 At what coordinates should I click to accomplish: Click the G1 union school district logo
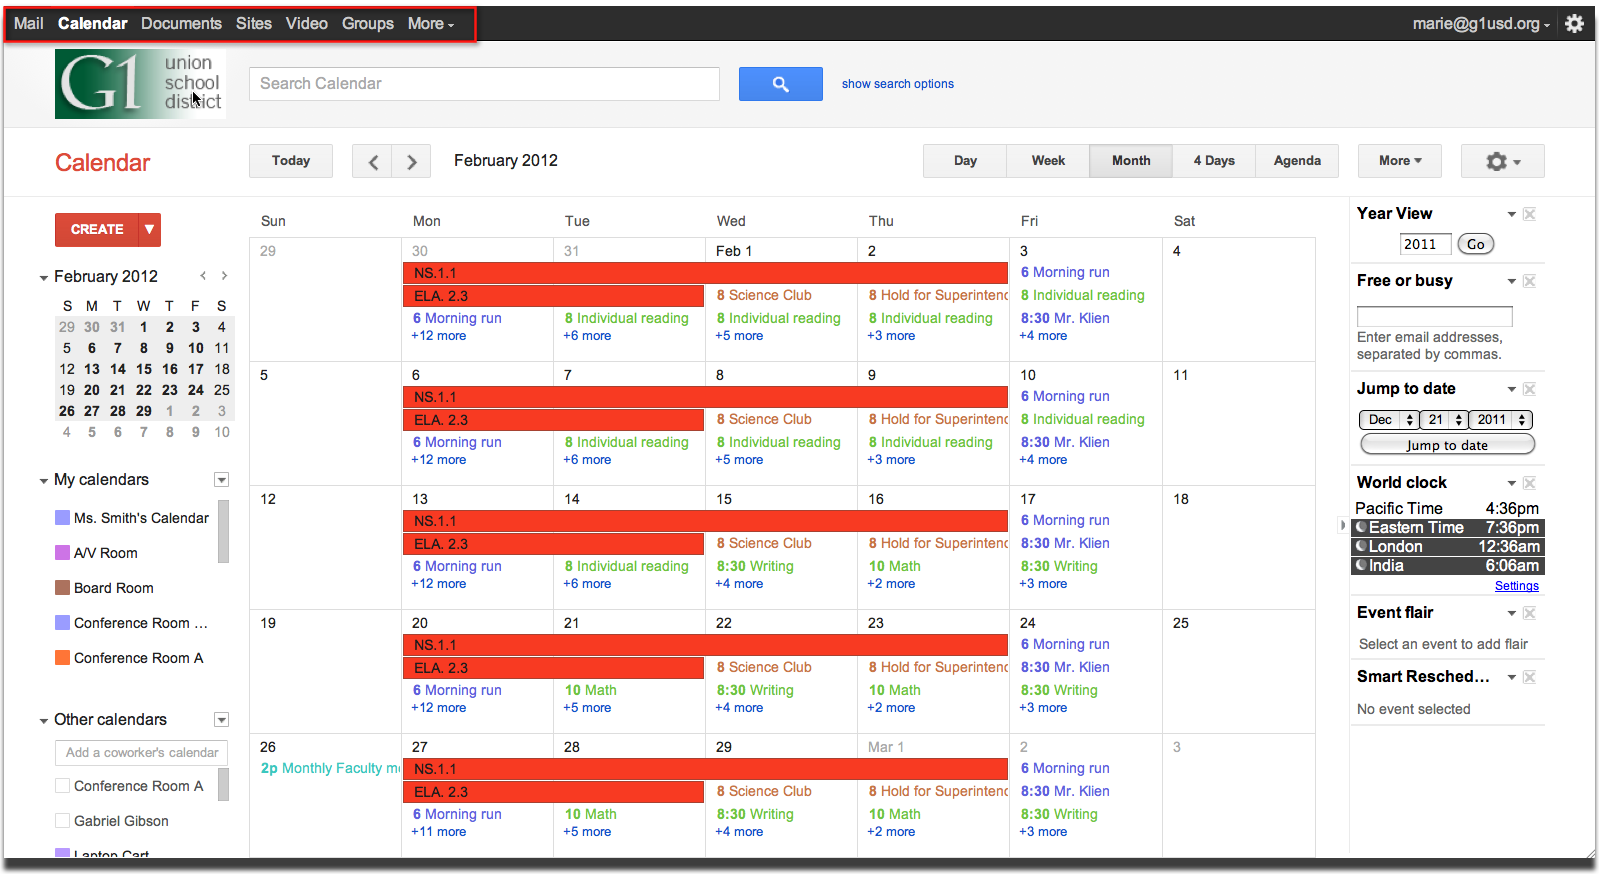coord(140,84)
